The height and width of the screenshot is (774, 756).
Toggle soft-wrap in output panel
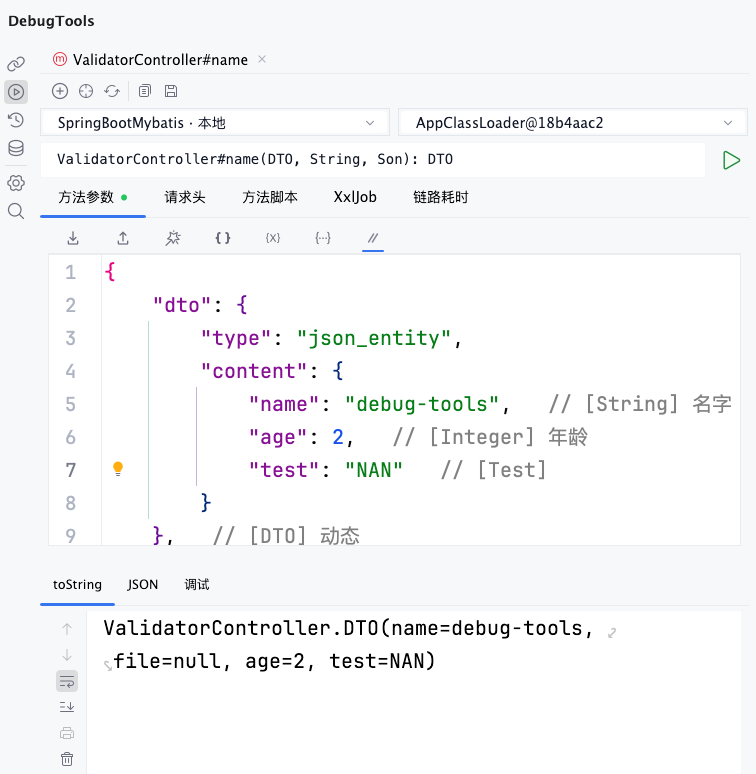click(x=67, y=681)
